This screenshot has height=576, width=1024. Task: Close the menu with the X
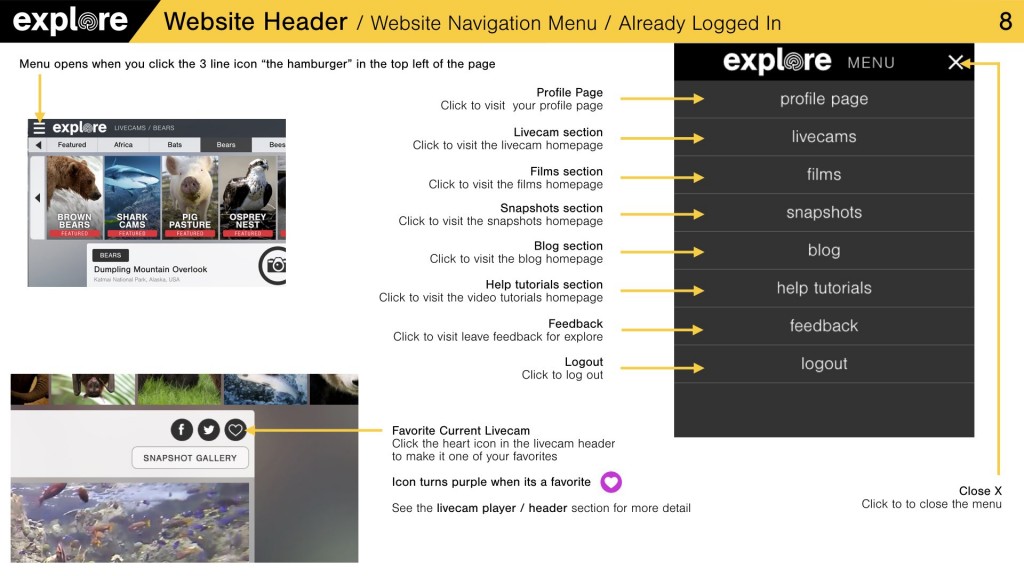[956, 63]
